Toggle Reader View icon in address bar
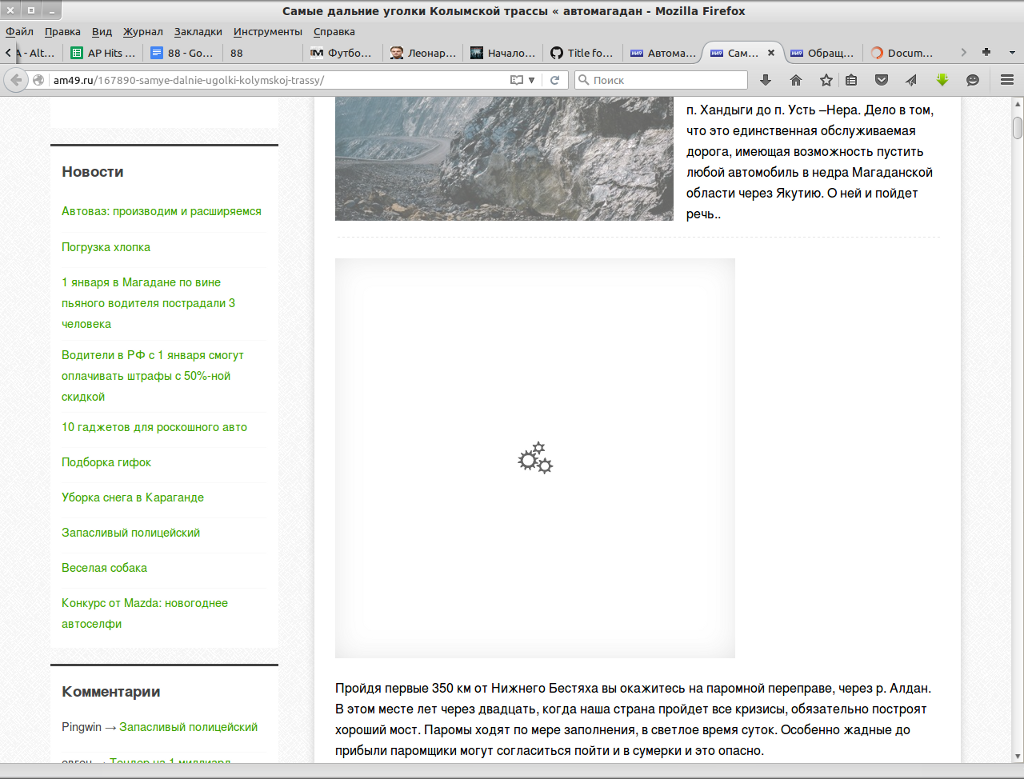The height and width of the screenshot is (779, 1024). (517, 80)
